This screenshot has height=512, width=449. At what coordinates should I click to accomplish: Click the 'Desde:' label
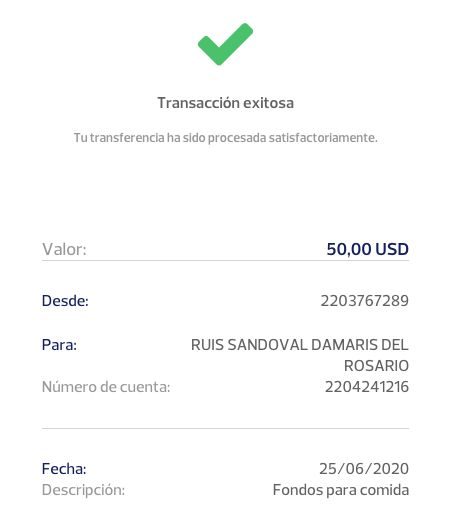(65, 301)
